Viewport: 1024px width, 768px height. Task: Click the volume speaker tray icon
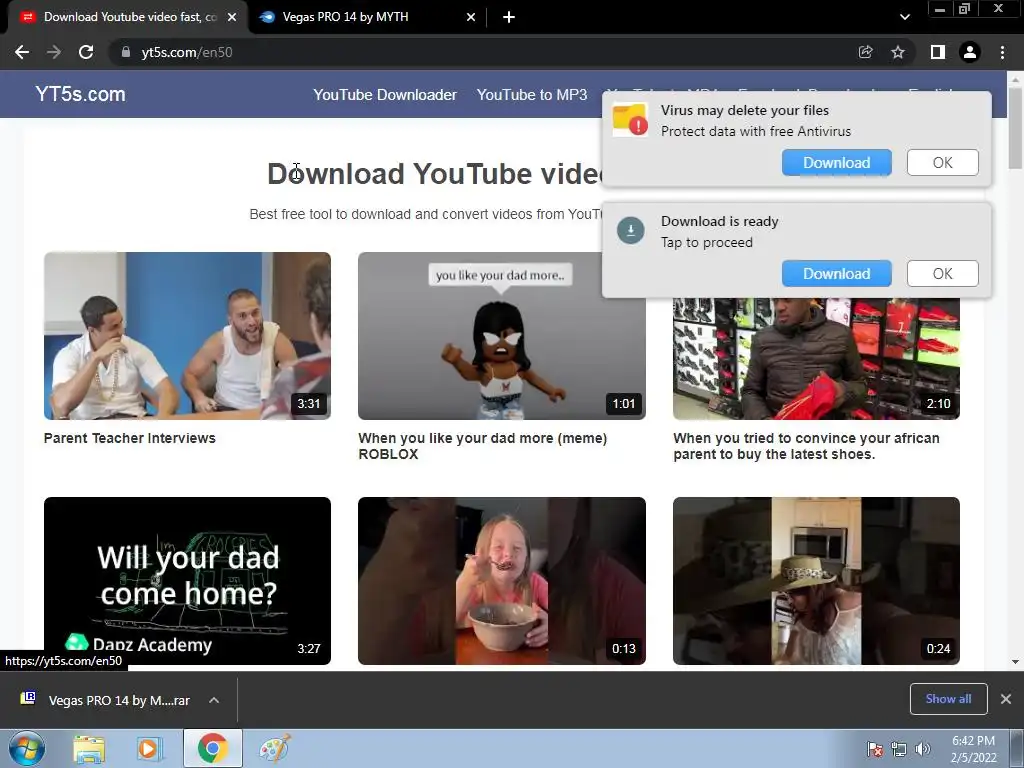(x=923, y=749)
